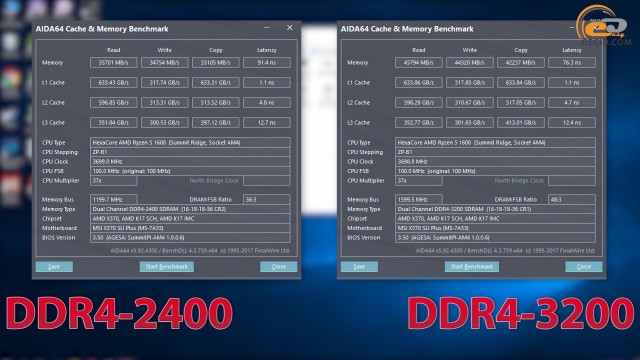This screenshot has height=360, width=640.
Task: Select L2 cache read 596.85 GB/s
Action: (113, 102)
